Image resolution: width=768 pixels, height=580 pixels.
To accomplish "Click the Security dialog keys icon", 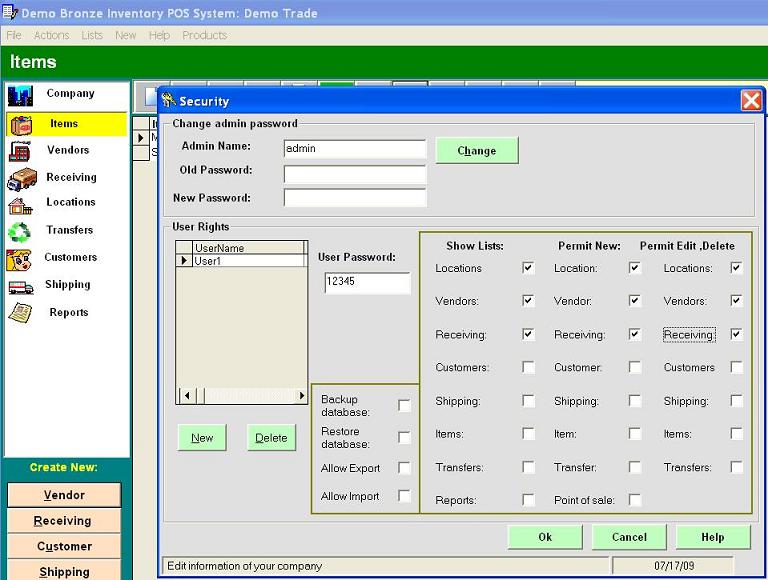I will coord(168,100).
